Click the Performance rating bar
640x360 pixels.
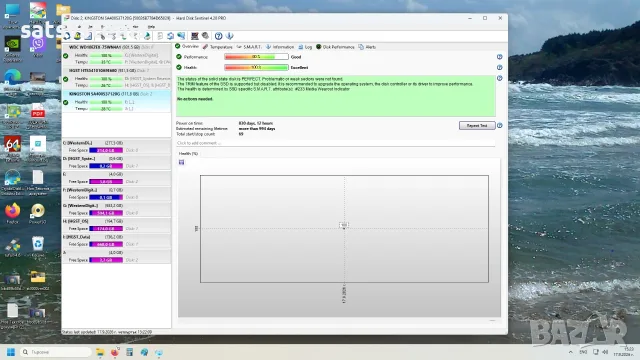[x=256, y=57]
